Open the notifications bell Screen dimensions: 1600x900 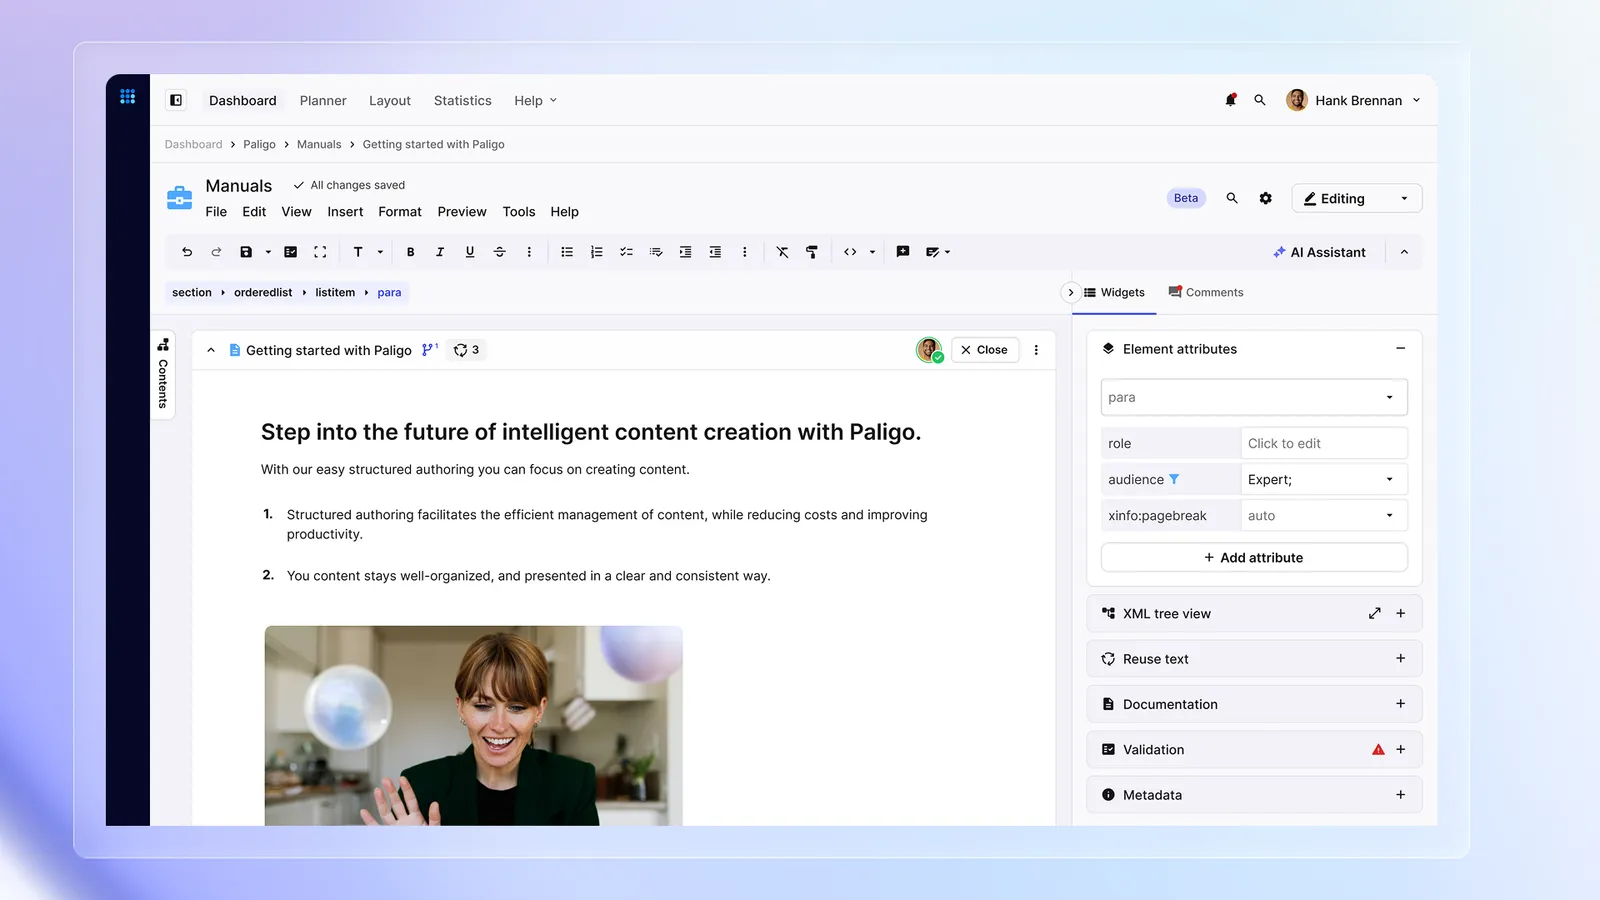(1231, 100)
